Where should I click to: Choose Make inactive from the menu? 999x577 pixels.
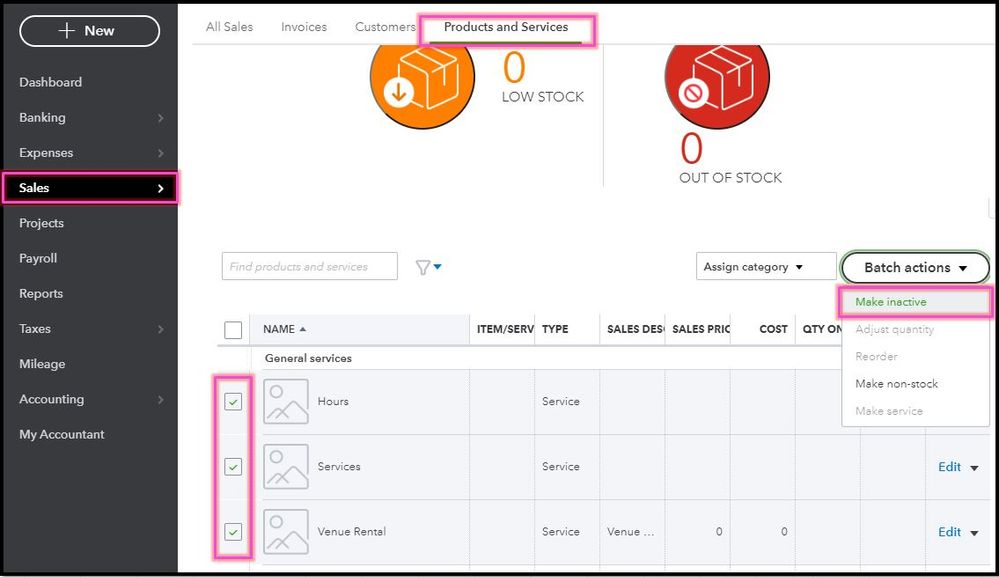click(891, 302)
